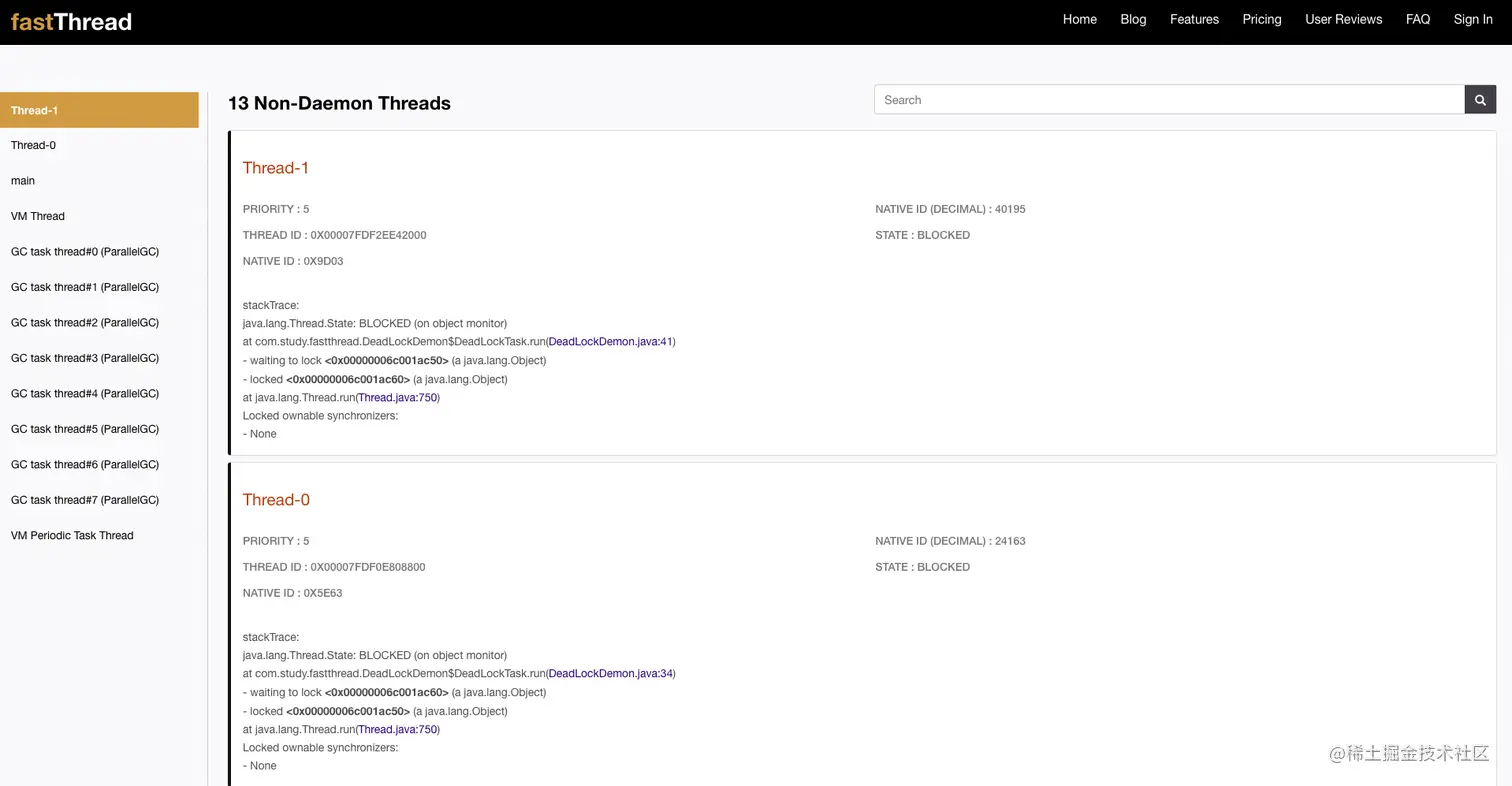
Task: Select GC task thread#0 (ParallelGC)
Action: pos(99,252)
